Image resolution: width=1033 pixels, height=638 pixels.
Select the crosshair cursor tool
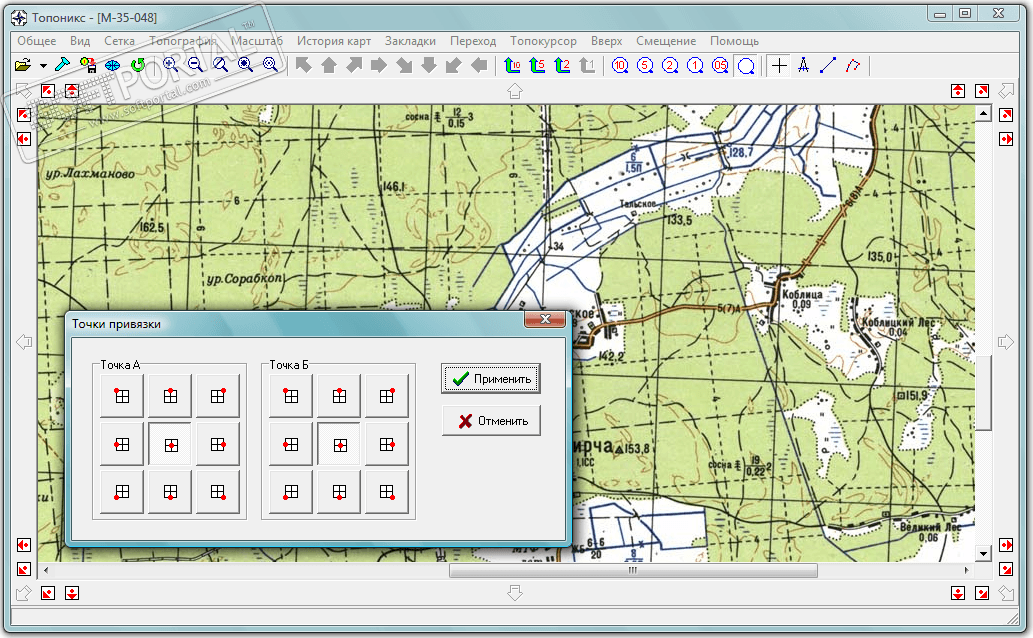(779, 66)
